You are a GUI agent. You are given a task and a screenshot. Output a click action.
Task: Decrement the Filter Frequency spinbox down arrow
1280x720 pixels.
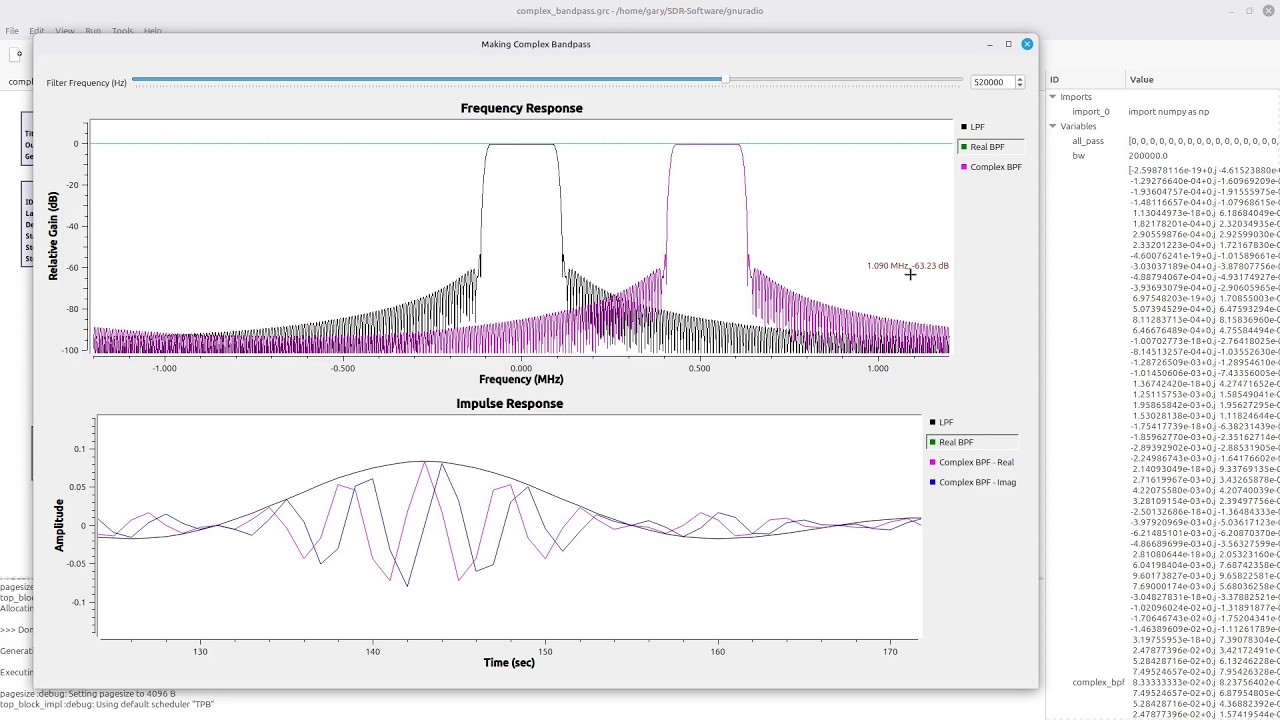[x=1019, y=86]
